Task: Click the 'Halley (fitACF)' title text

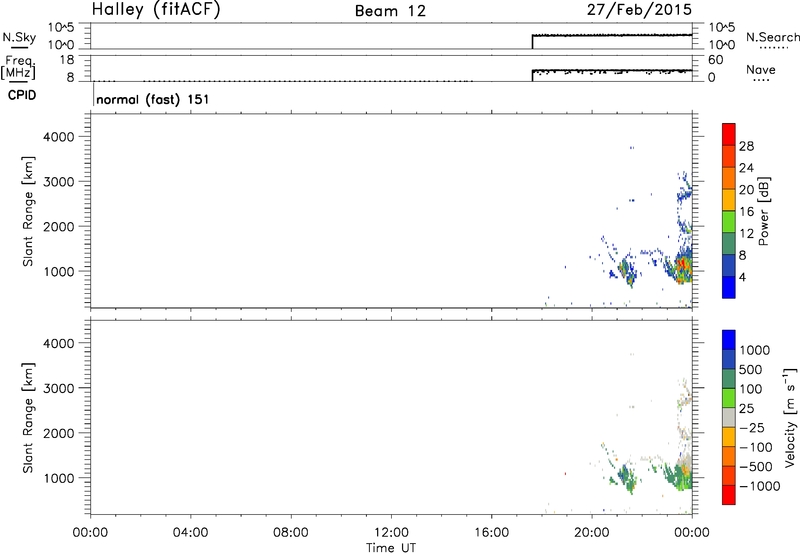Action: (156, 10)
